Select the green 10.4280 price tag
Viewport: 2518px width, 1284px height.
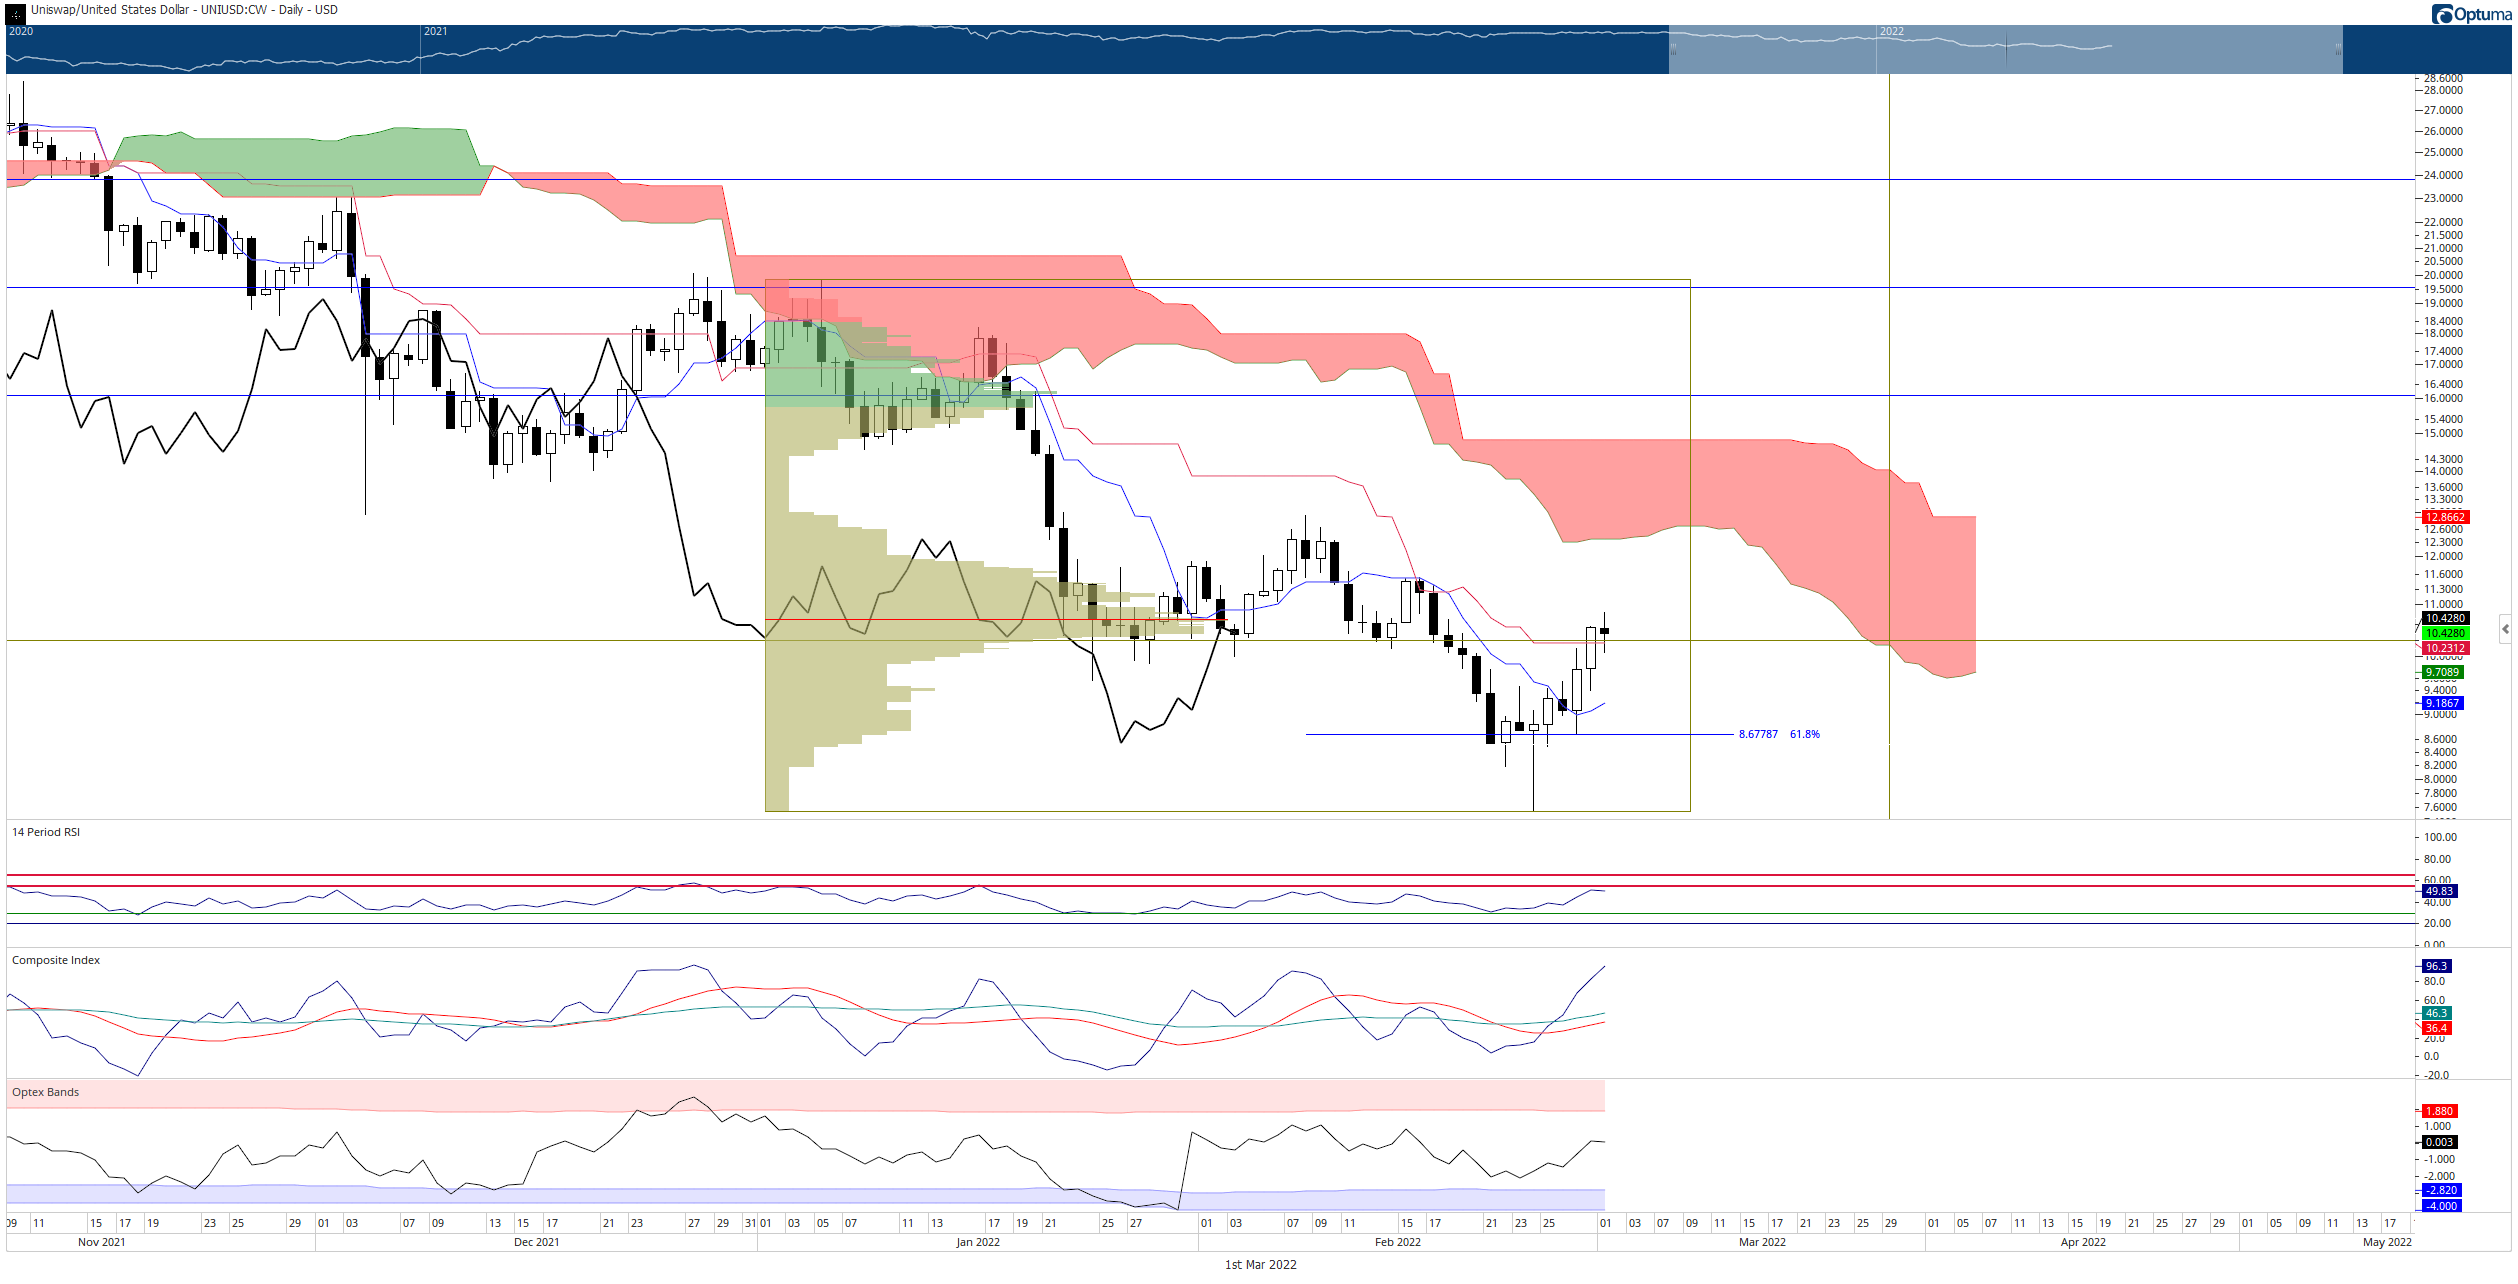point(2446,633)
